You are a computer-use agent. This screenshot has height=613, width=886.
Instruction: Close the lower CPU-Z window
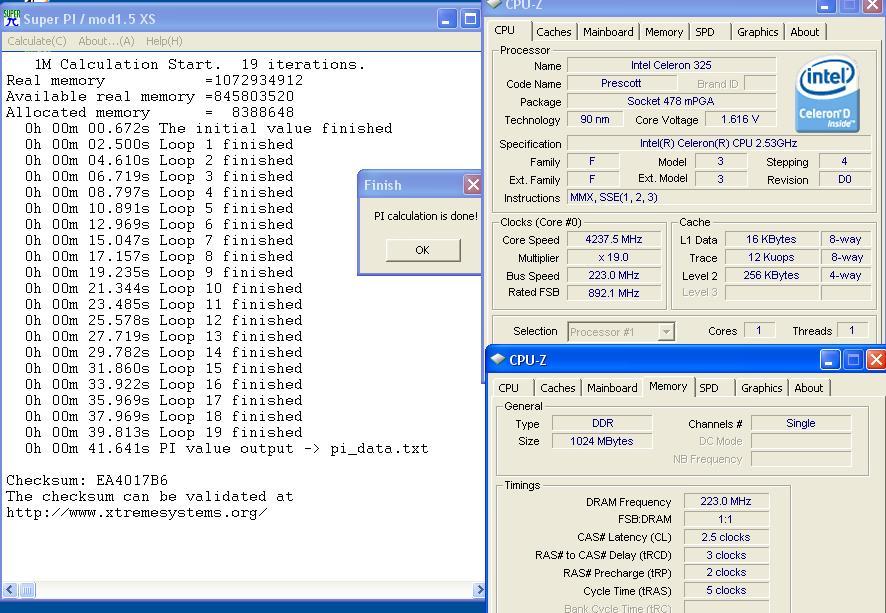876,360
